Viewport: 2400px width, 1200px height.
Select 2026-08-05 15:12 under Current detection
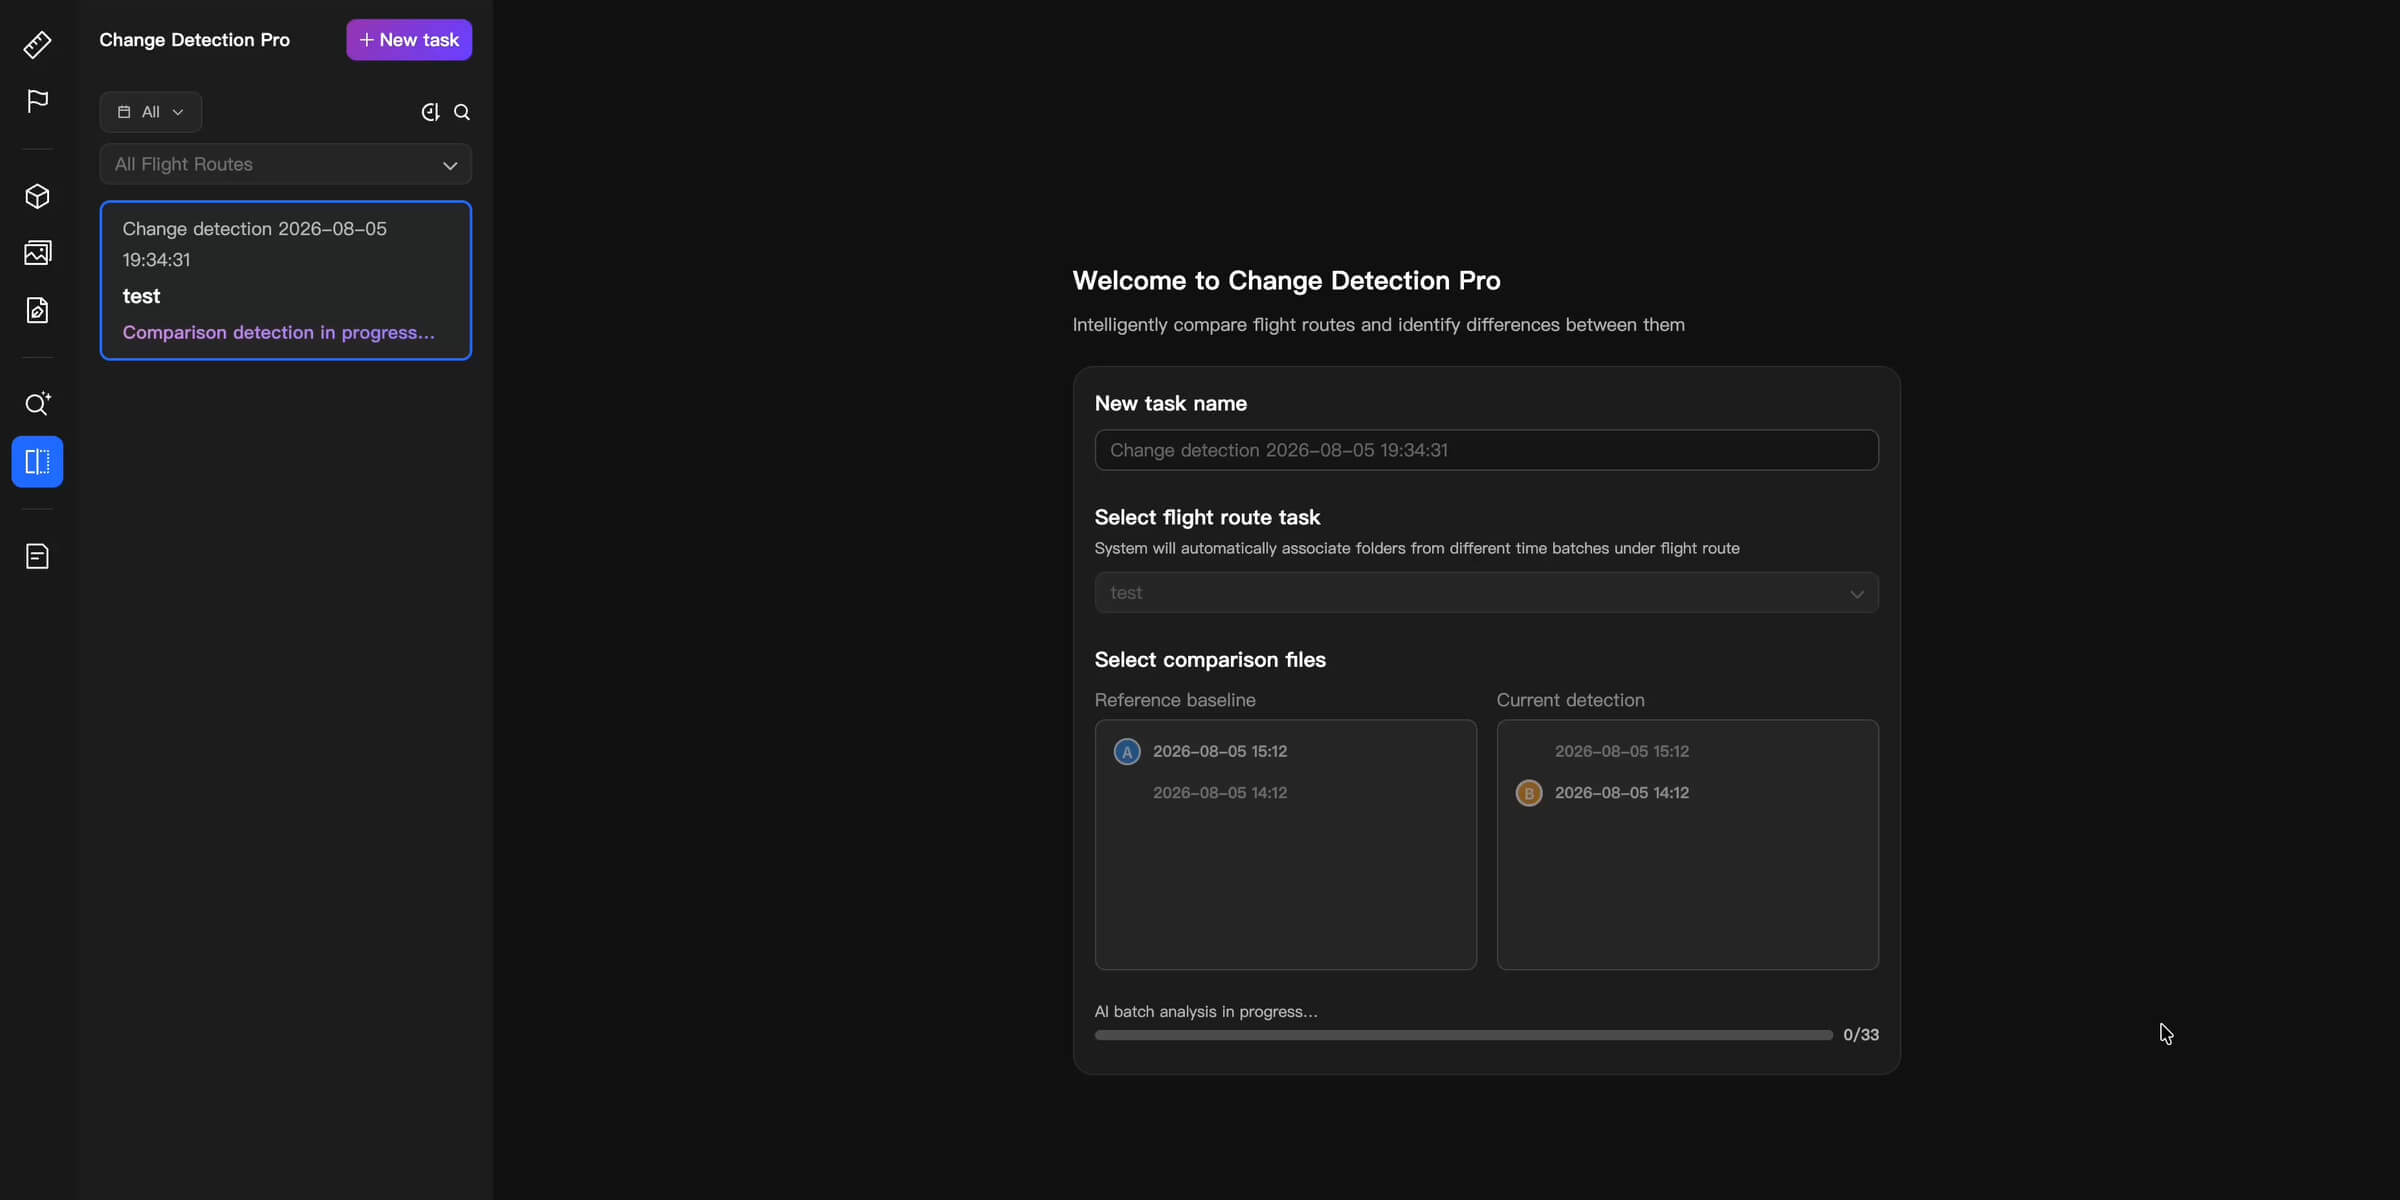pos(1622,751)
